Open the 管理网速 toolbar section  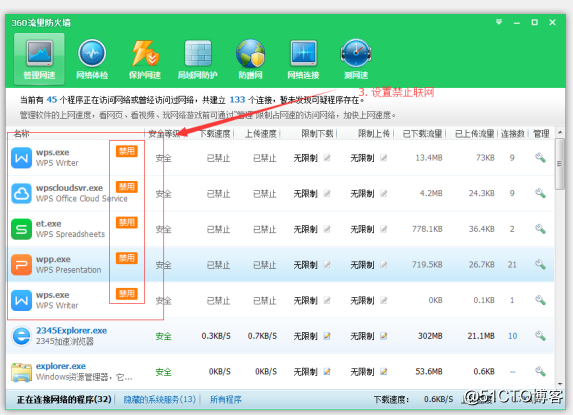(x=39, y=59)
